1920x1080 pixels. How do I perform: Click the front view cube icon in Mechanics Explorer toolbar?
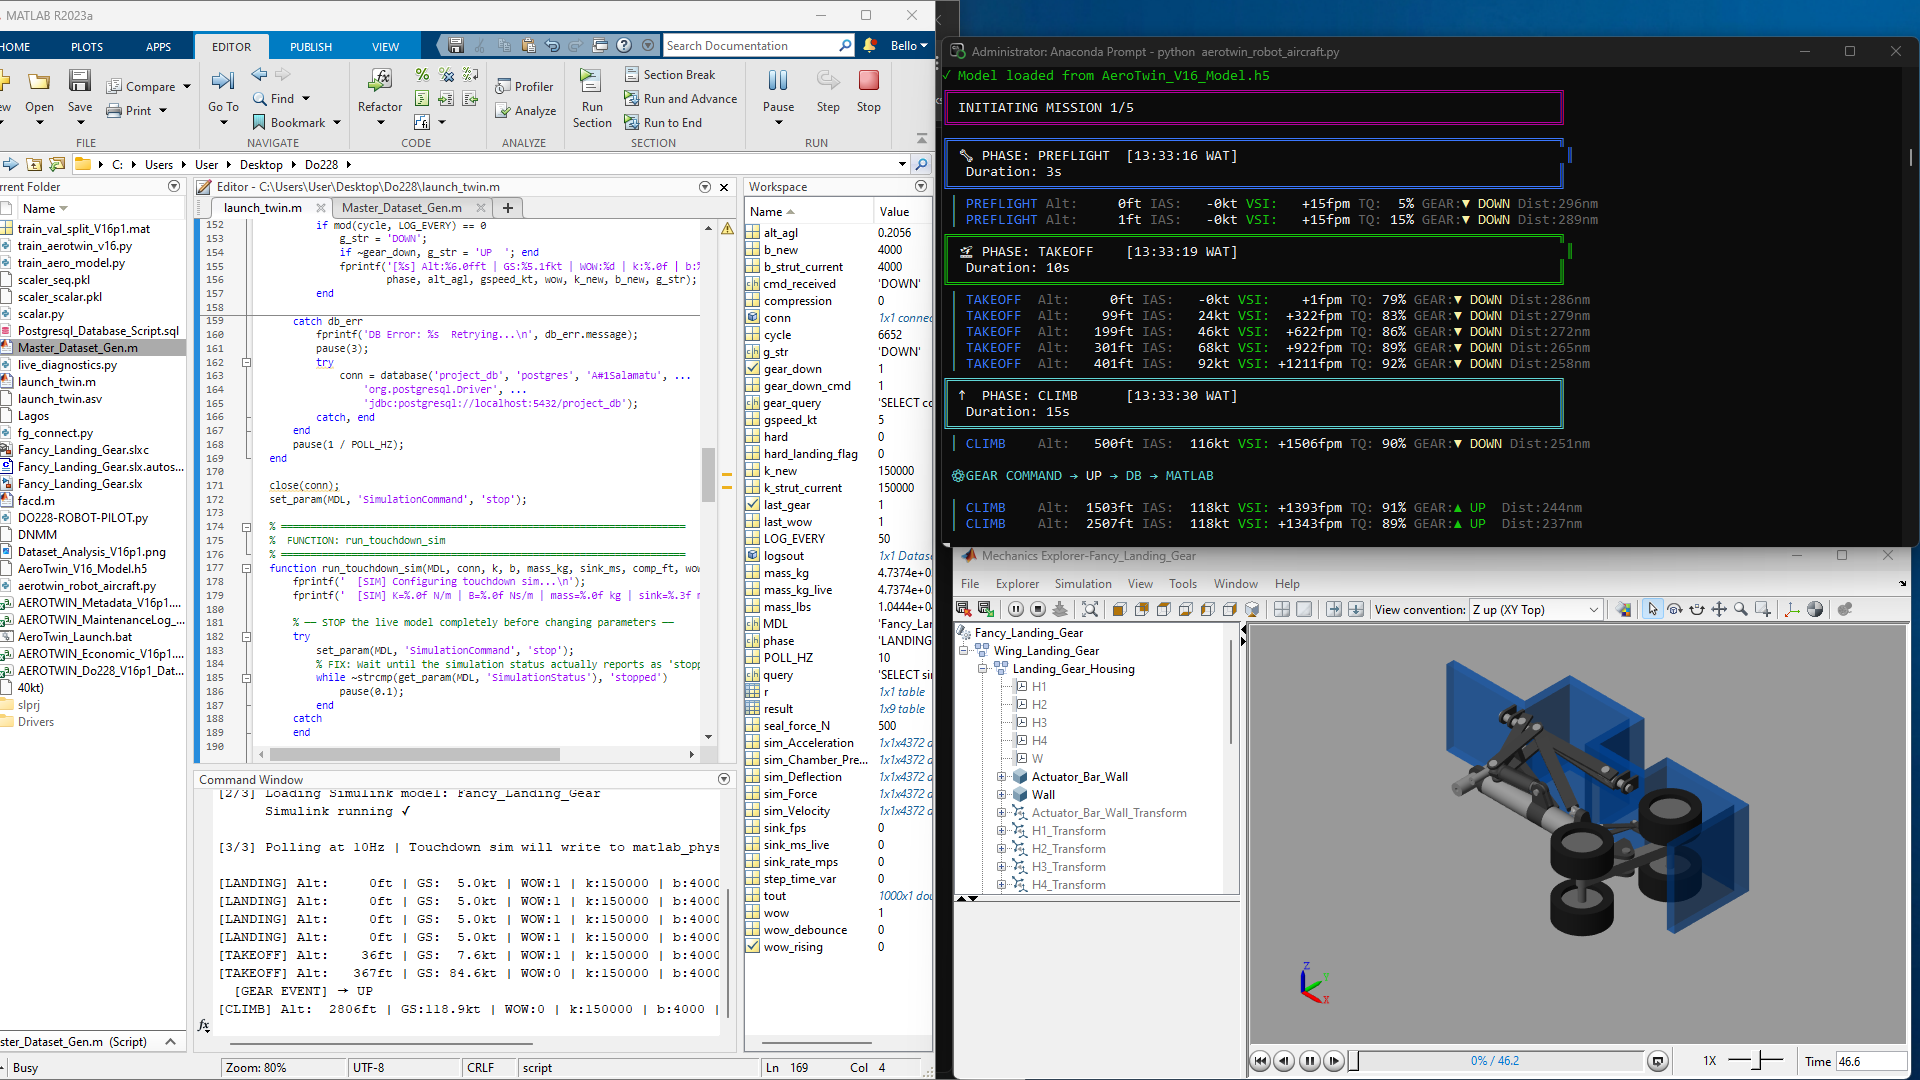click(x=1119, y=609)
